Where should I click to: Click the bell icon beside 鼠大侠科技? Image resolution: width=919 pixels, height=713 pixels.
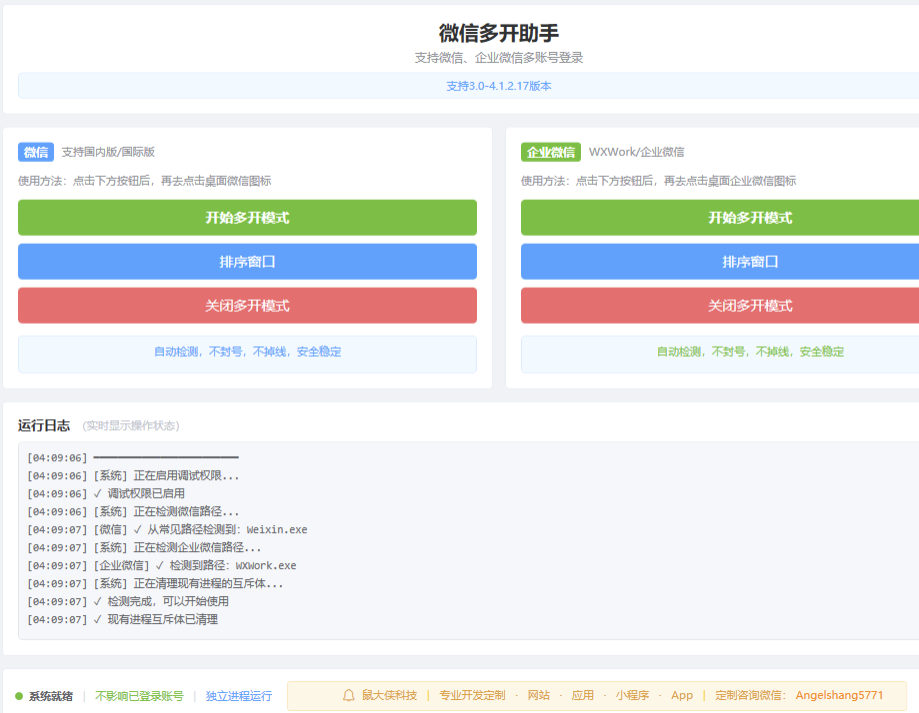click(x=347, y=694)
